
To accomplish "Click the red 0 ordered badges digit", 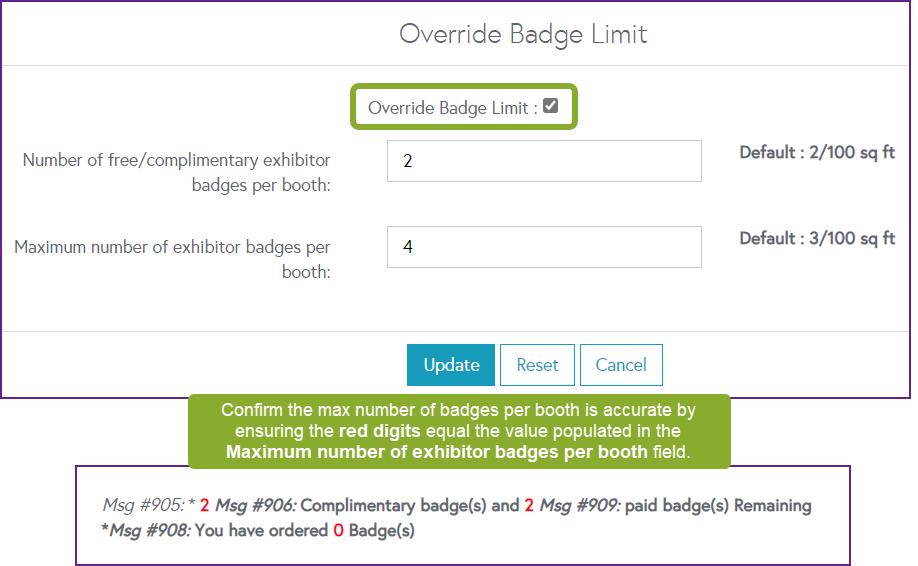I will pyautogui.click(x=338, y=531).
